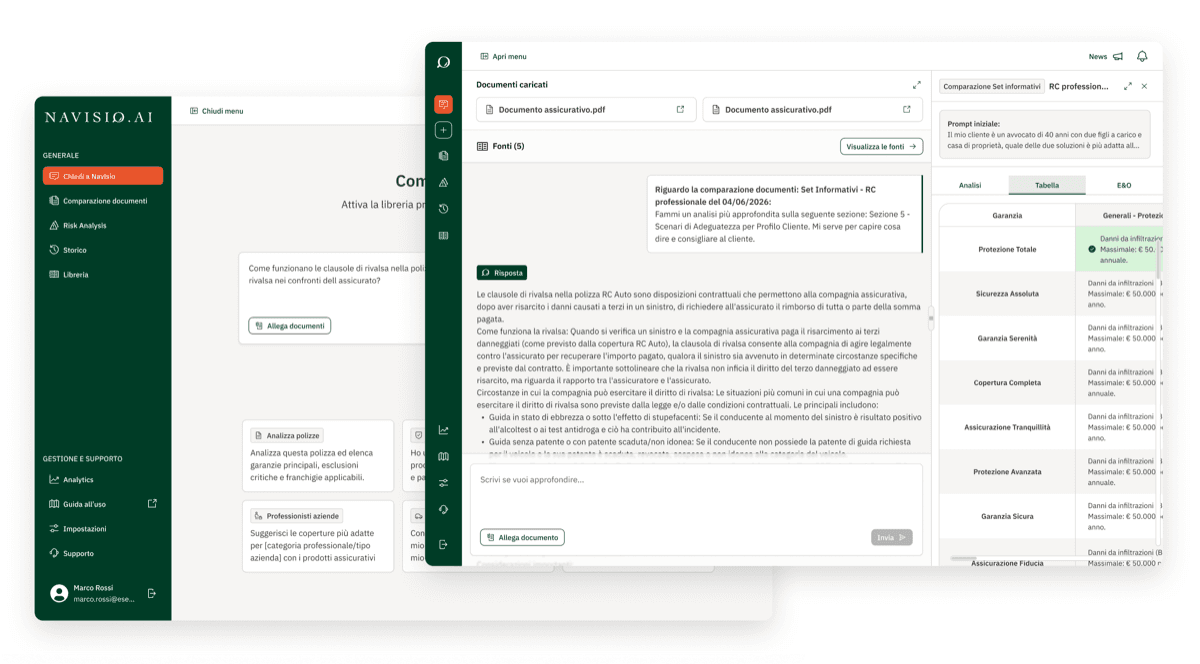
Task: Expand the Documenti caricati section with the arrows icon
Action: tap(917, 85)
